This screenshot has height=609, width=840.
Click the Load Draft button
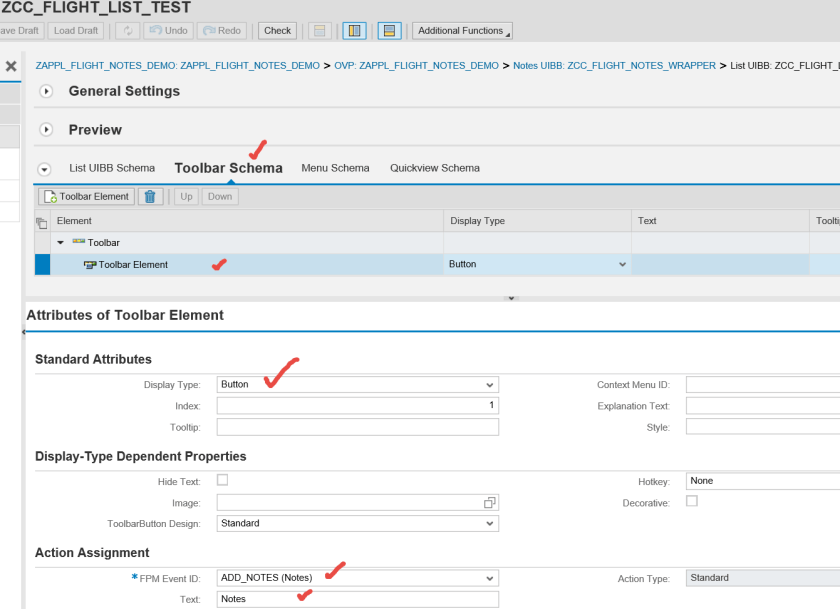(x=76, y=31)
